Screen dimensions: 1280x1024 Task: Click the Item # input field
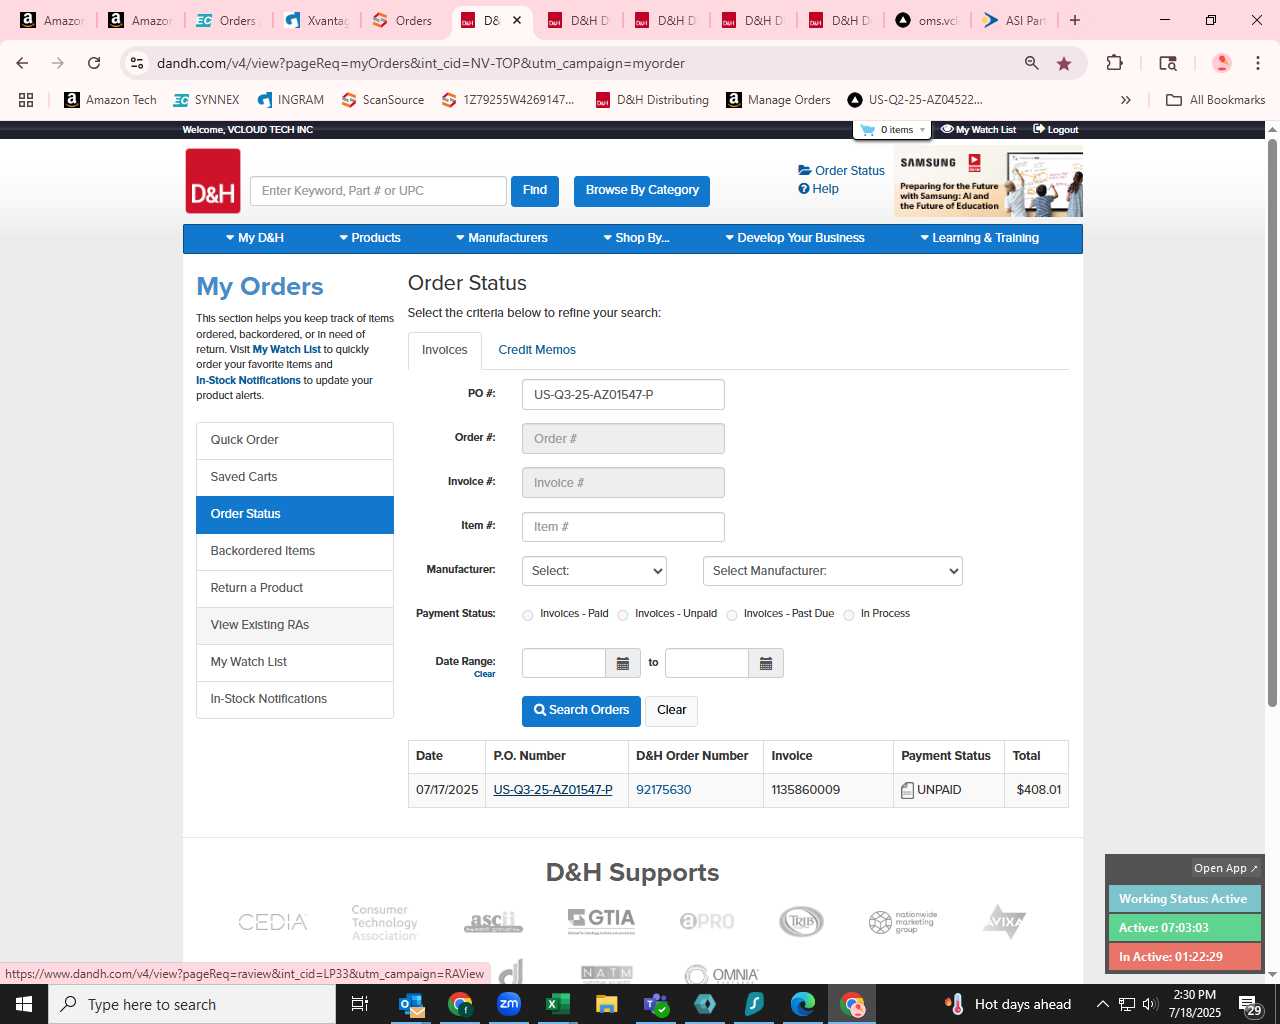tap(623, 527)
